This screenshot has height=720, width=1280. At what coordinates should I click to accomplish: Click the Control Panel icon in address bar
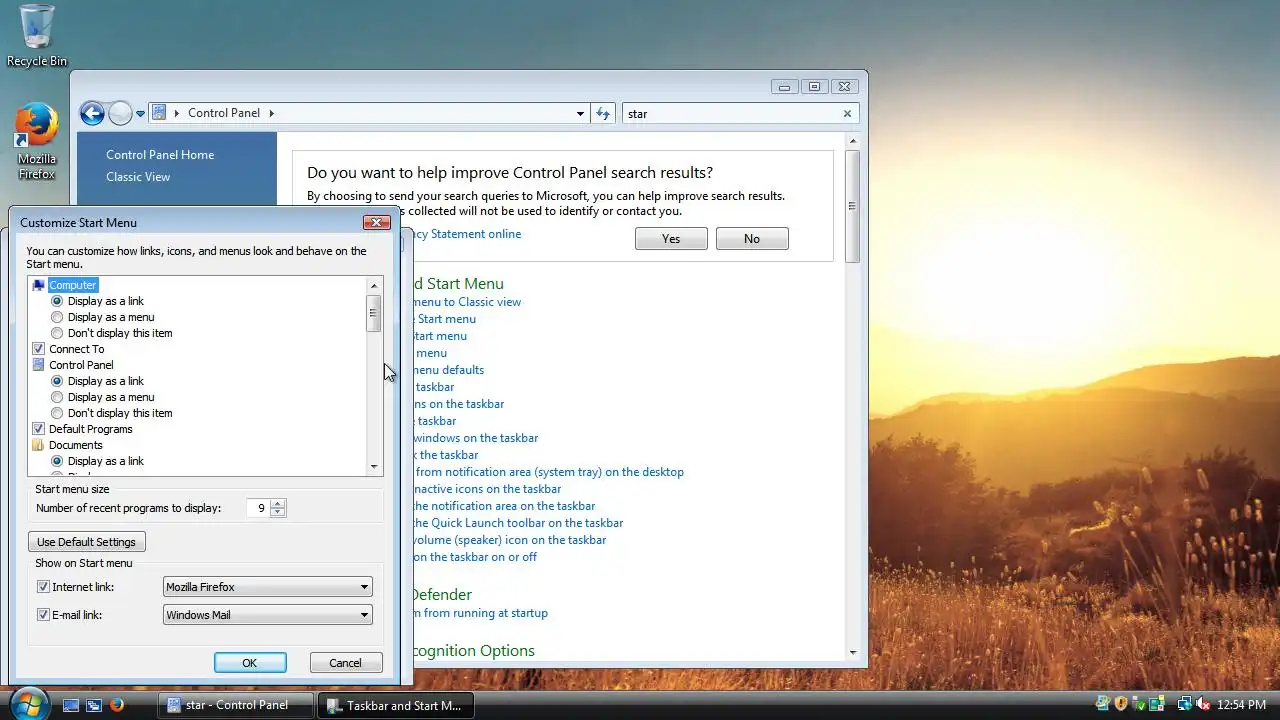point(159,113)
